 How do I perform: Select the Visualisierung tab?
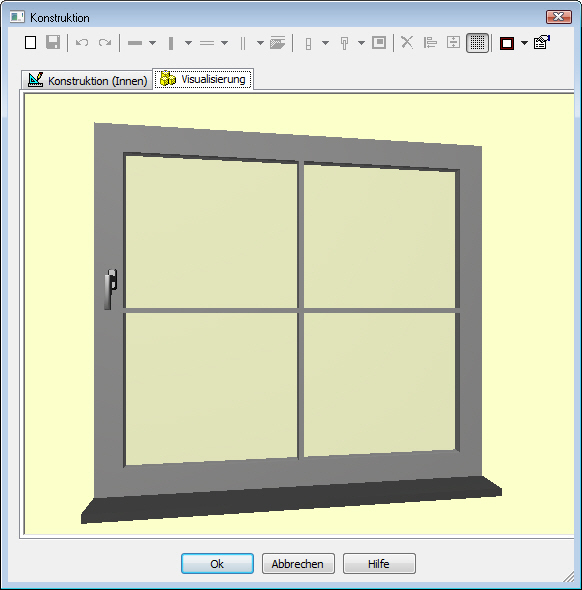(203, 79)
